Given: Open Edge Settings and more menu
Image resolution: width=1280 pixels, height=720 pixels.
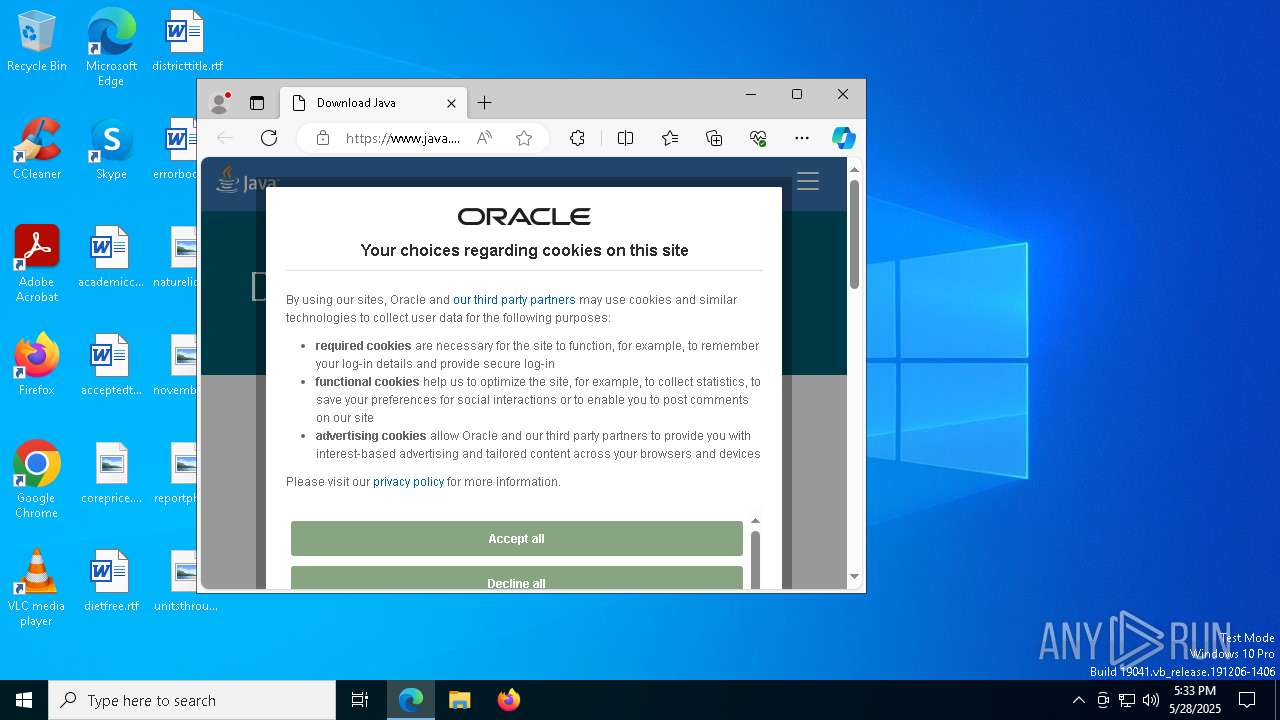Looking at the screenshot, I should (802, 138).
